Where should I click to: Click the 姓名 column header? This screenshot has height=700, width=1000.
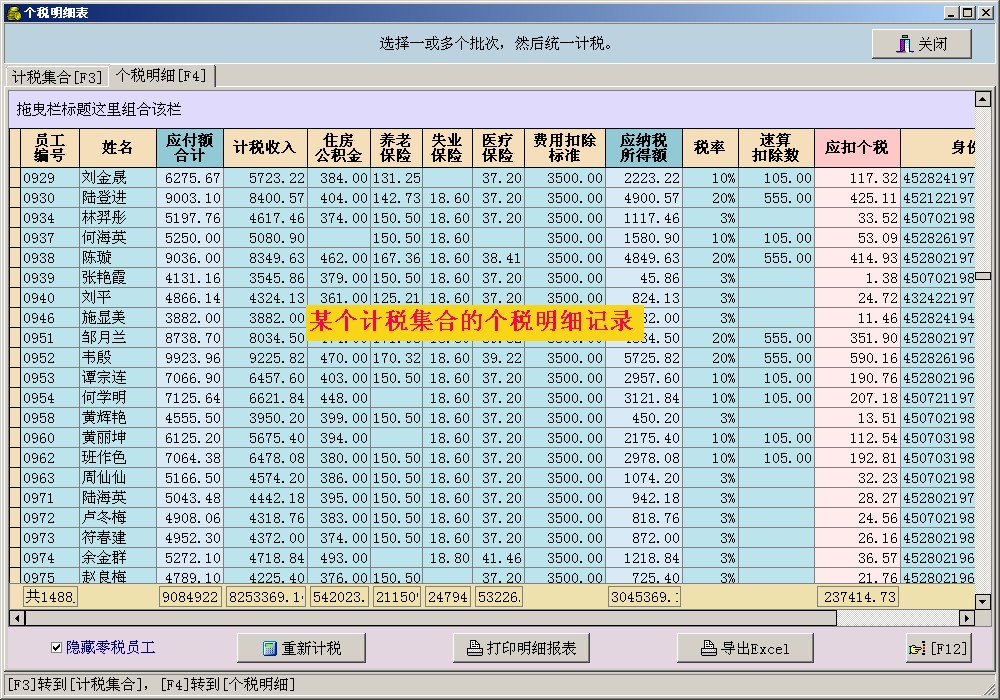tap(118, 148)
